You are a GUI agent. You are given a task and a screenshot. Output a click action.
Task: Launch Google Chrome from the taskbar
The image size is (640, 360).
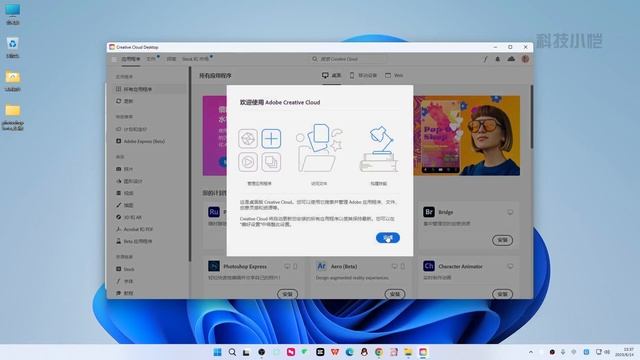379,352
